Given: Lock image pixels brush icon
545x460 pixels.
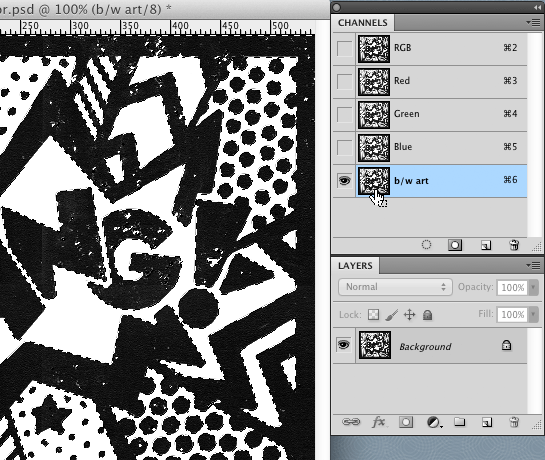Looking at the screenshot, I should (392, 315).
